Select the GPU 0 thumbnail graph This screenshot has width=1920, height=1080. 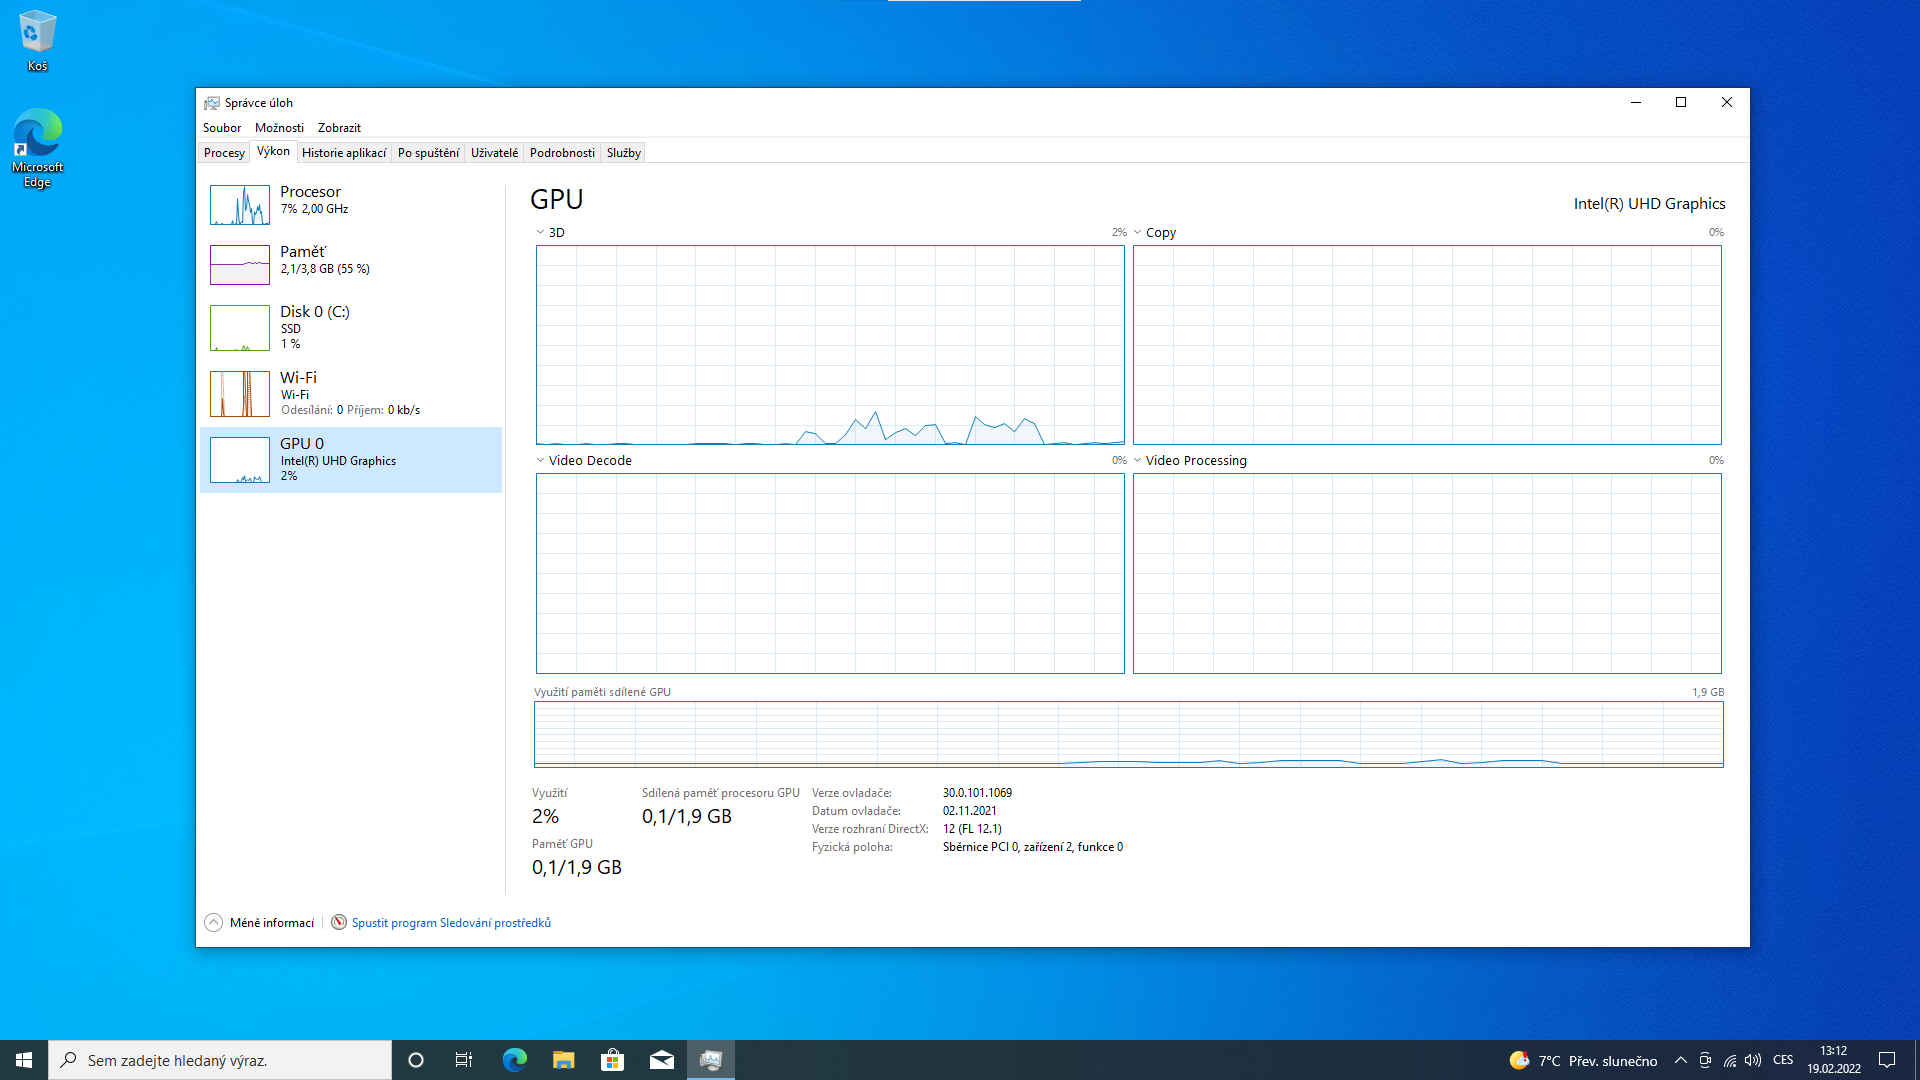(x=240, y=460)
